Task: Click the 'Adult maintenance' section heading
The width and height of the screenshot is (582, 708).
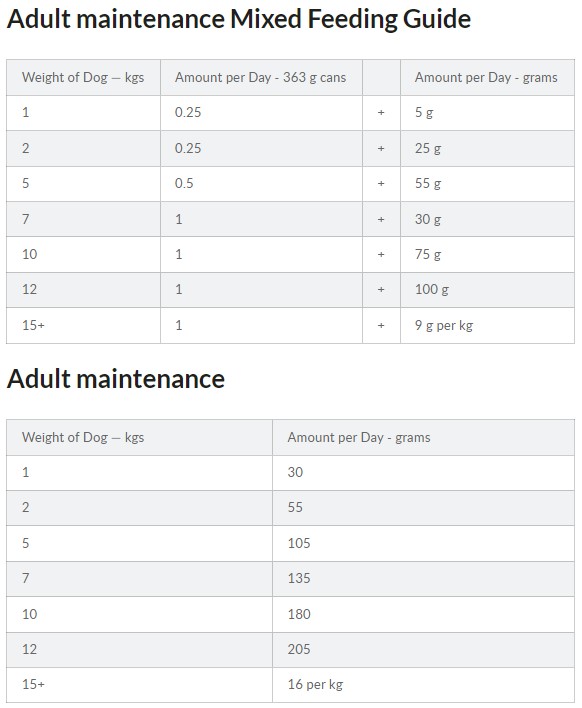Action: click(x=116, y=378)
